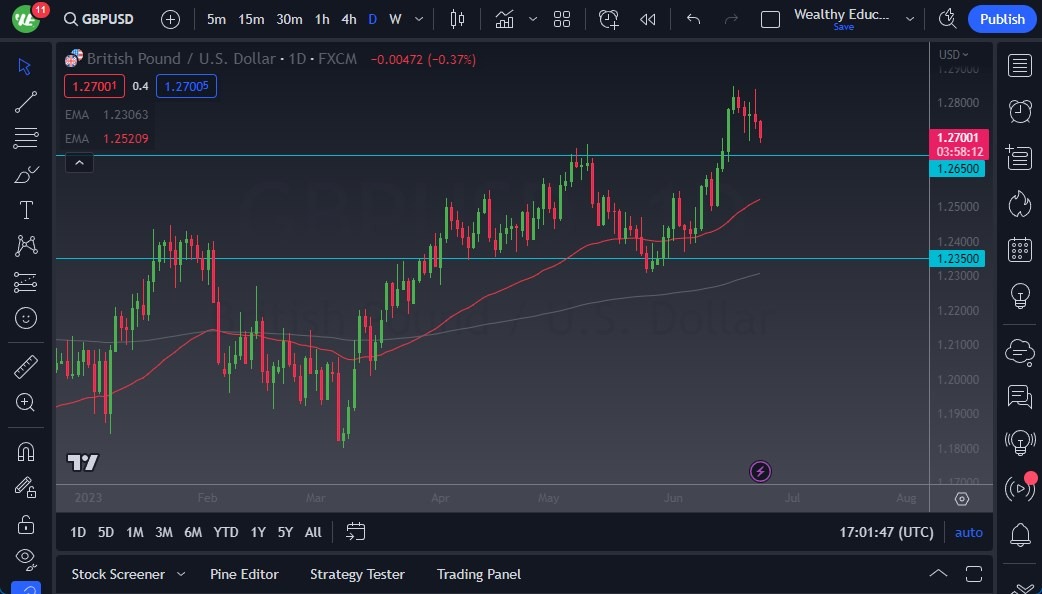1042x594 pixels.
Task: Open the alerts alarm clock panel
Action: coord(1020,111)
